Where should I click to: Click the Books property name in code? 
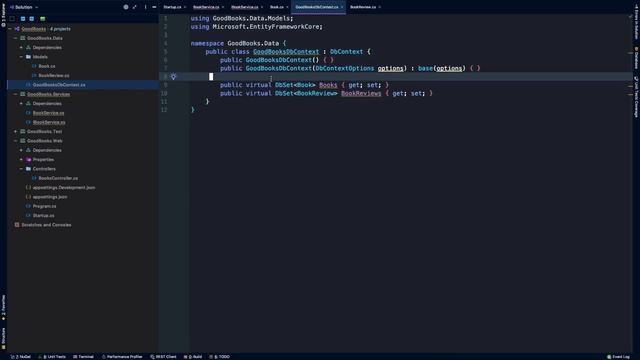328,85
